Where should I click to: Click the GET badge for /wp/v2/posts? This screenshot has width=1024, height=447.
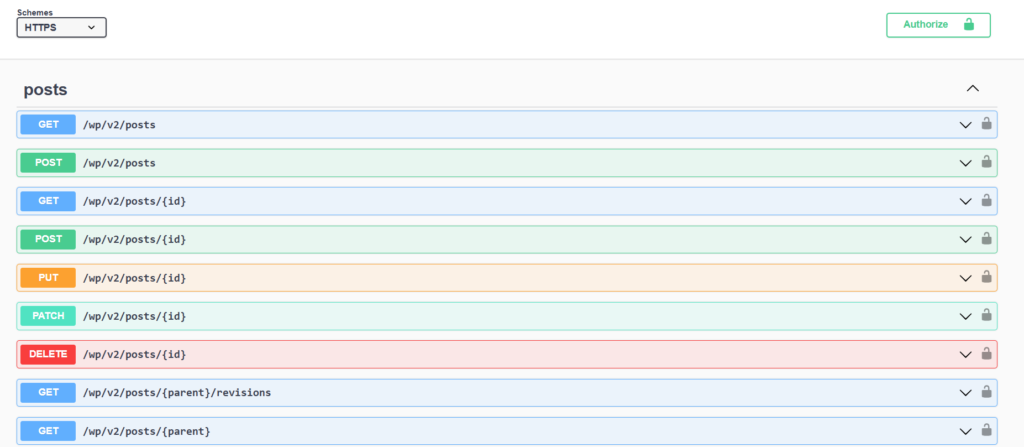tap(48, 124)
